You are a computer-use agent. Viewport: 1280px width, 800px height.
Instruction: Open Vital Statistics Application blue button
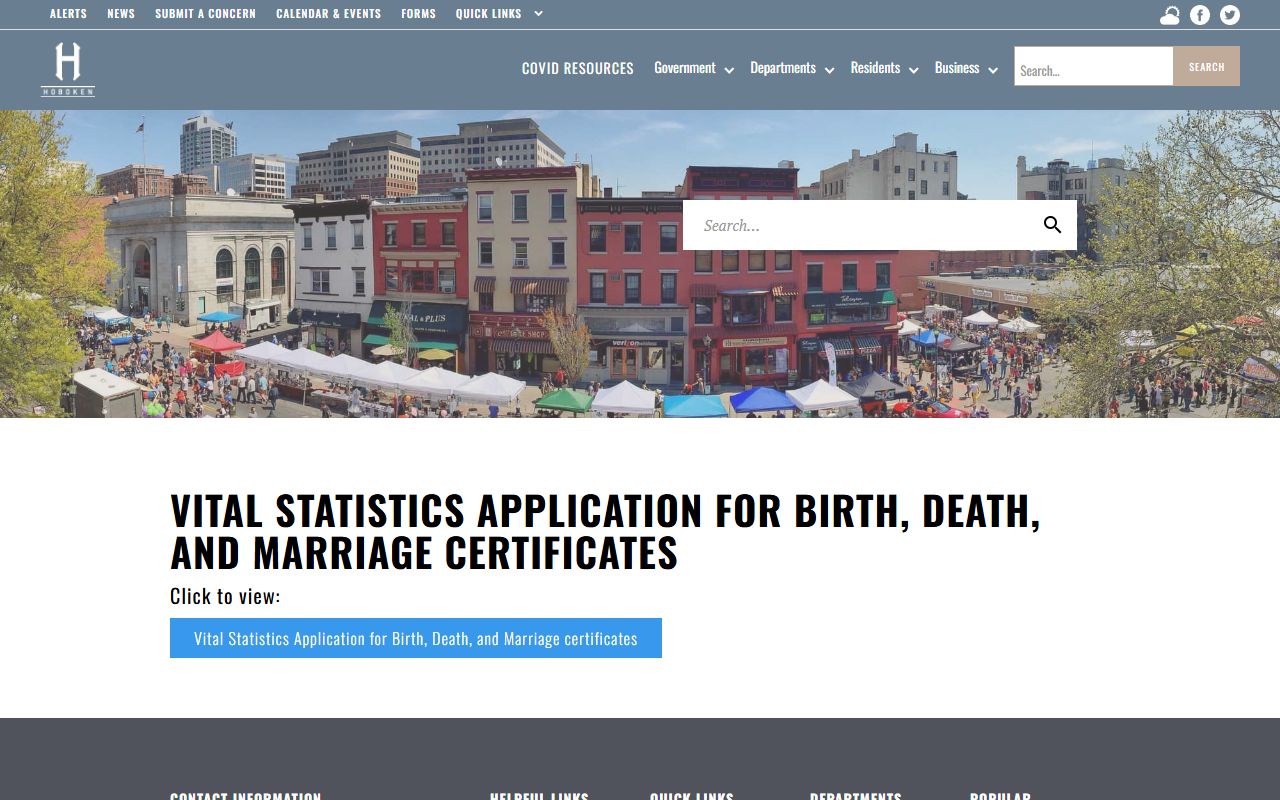416,638
